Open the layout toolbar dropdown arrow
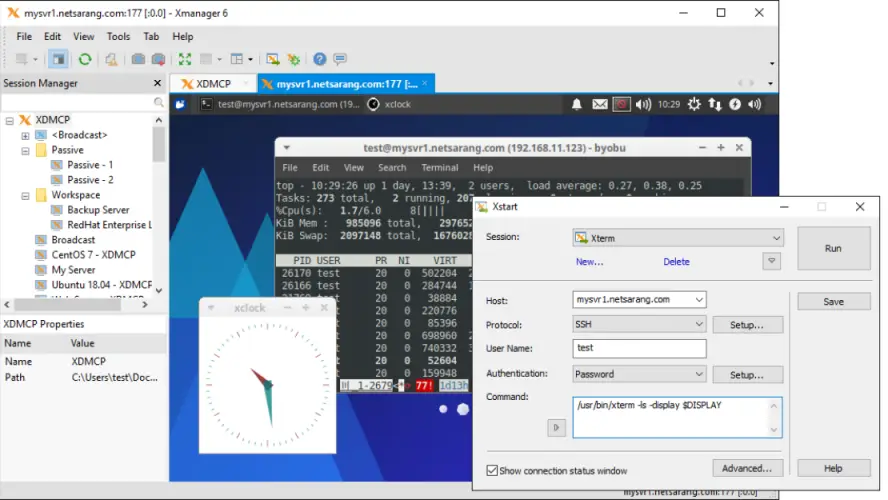 250,59
